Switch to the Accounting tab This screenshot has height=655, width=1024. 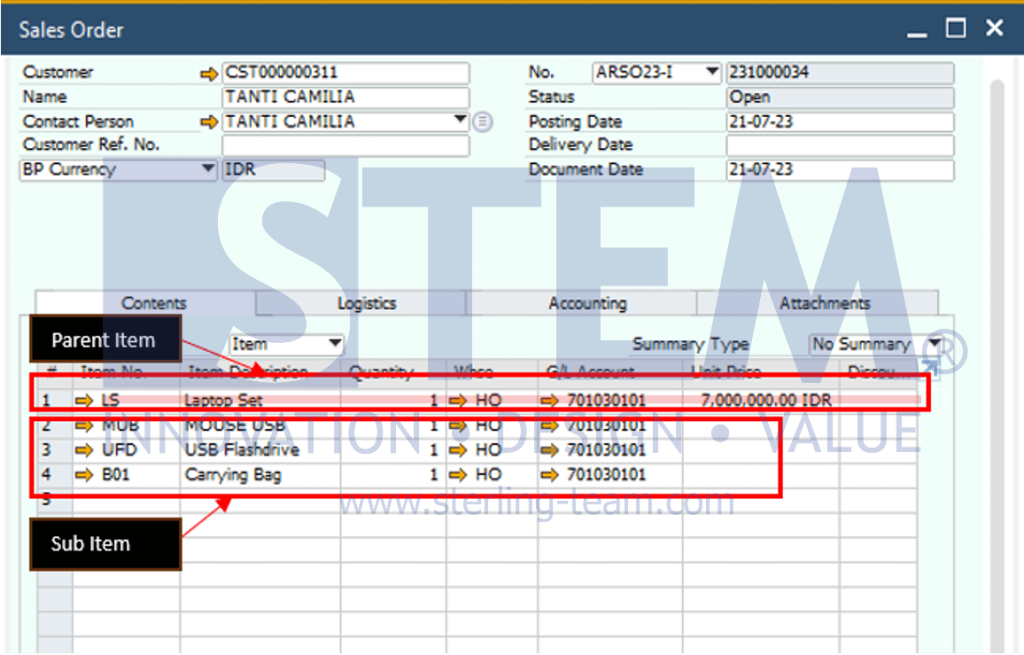[587, 303]
